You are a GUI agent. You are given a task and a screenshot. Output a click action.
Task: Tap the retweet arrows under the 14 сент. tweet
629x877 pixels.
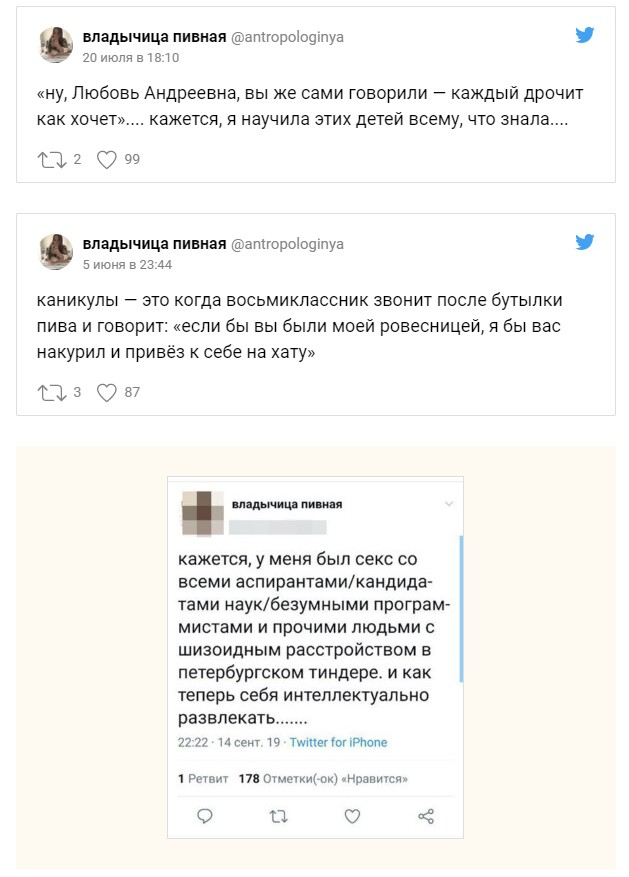279,816
